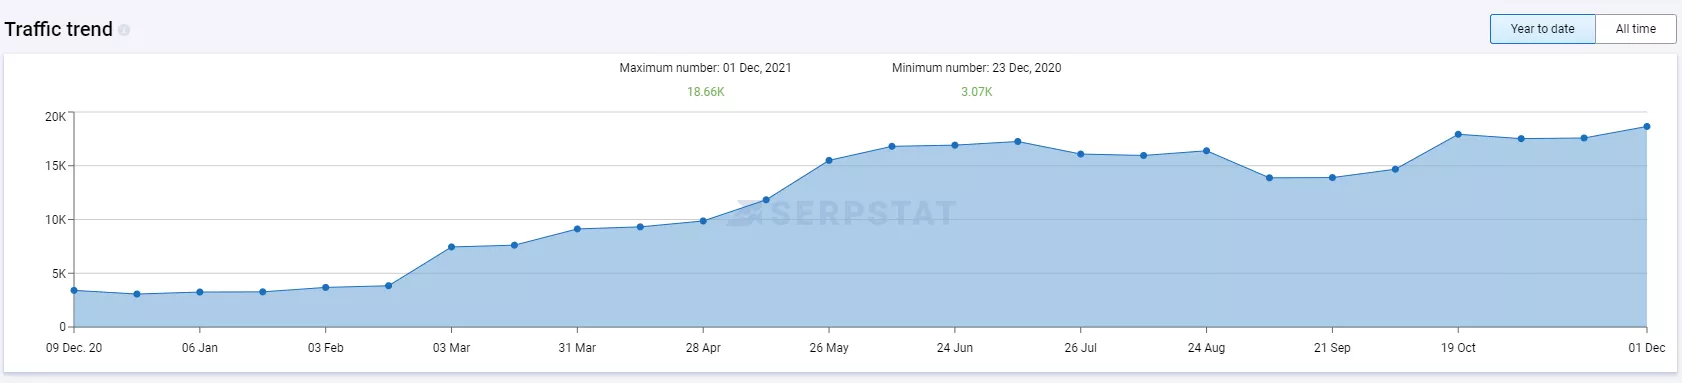This screenshot has height=383, width=1682.
Task: Click the info icon beside Traffic trend
Action: pos(124,30)
